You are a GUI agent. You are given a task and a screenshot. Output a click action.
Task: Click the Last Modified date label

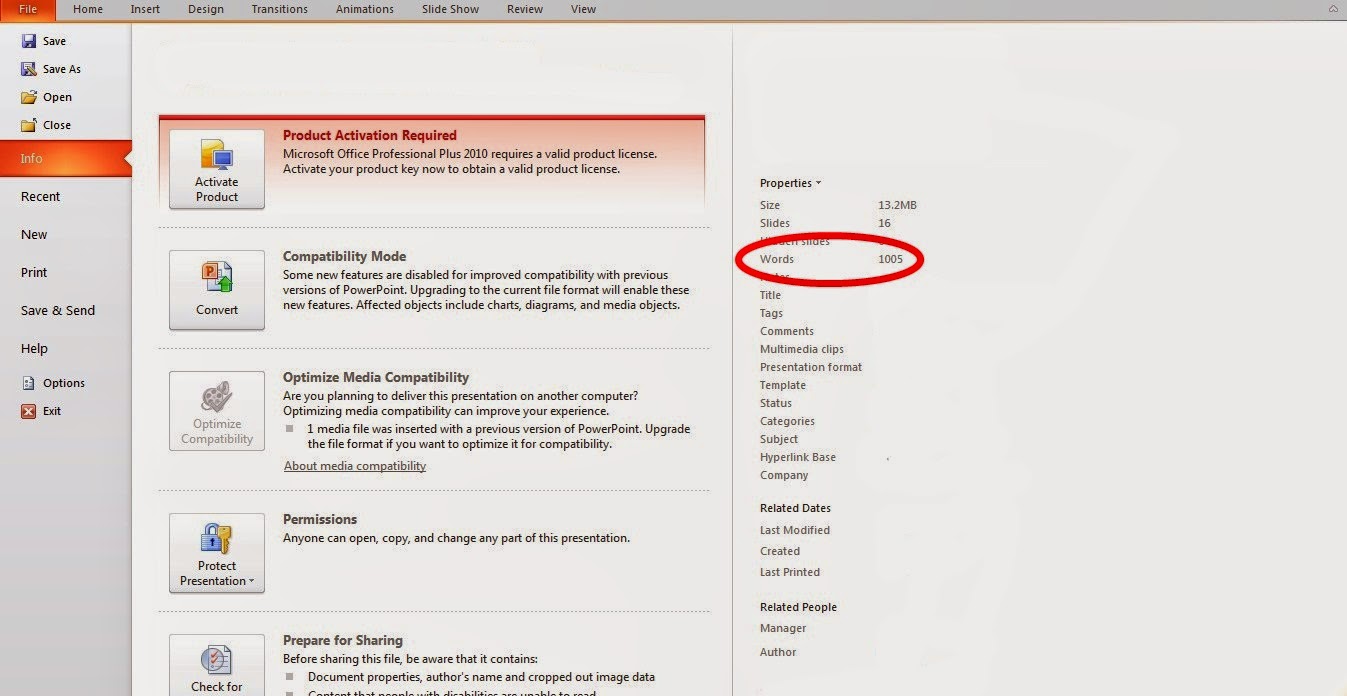(x=795, y=530)
